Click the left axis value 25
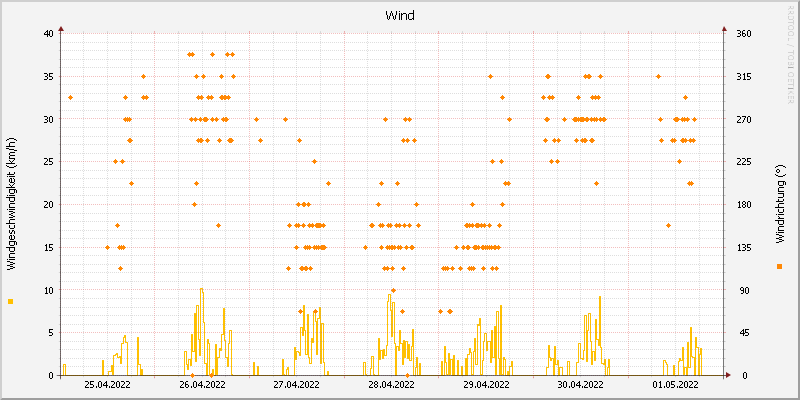The width and height of the screenshot is (800, 400). click(x=48, y=162)
